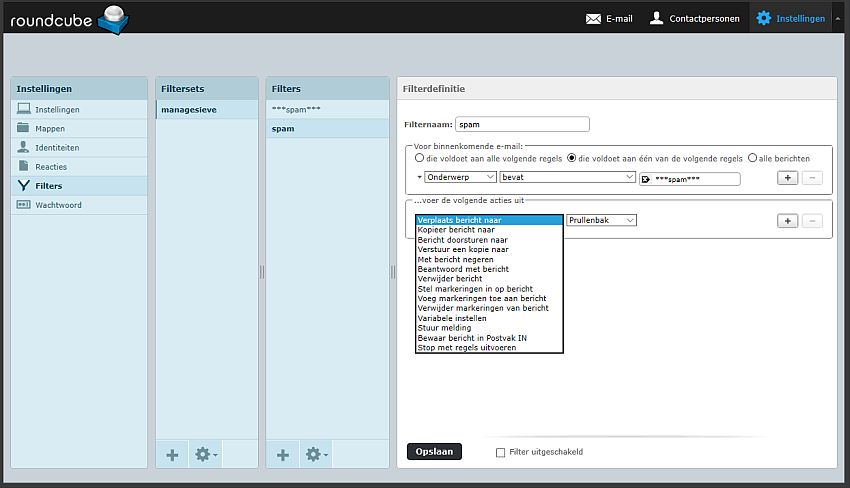Open Wachtwoord in the settings sidebar
This screenshot has height=488, width=850.
click(x=58, y=205)
